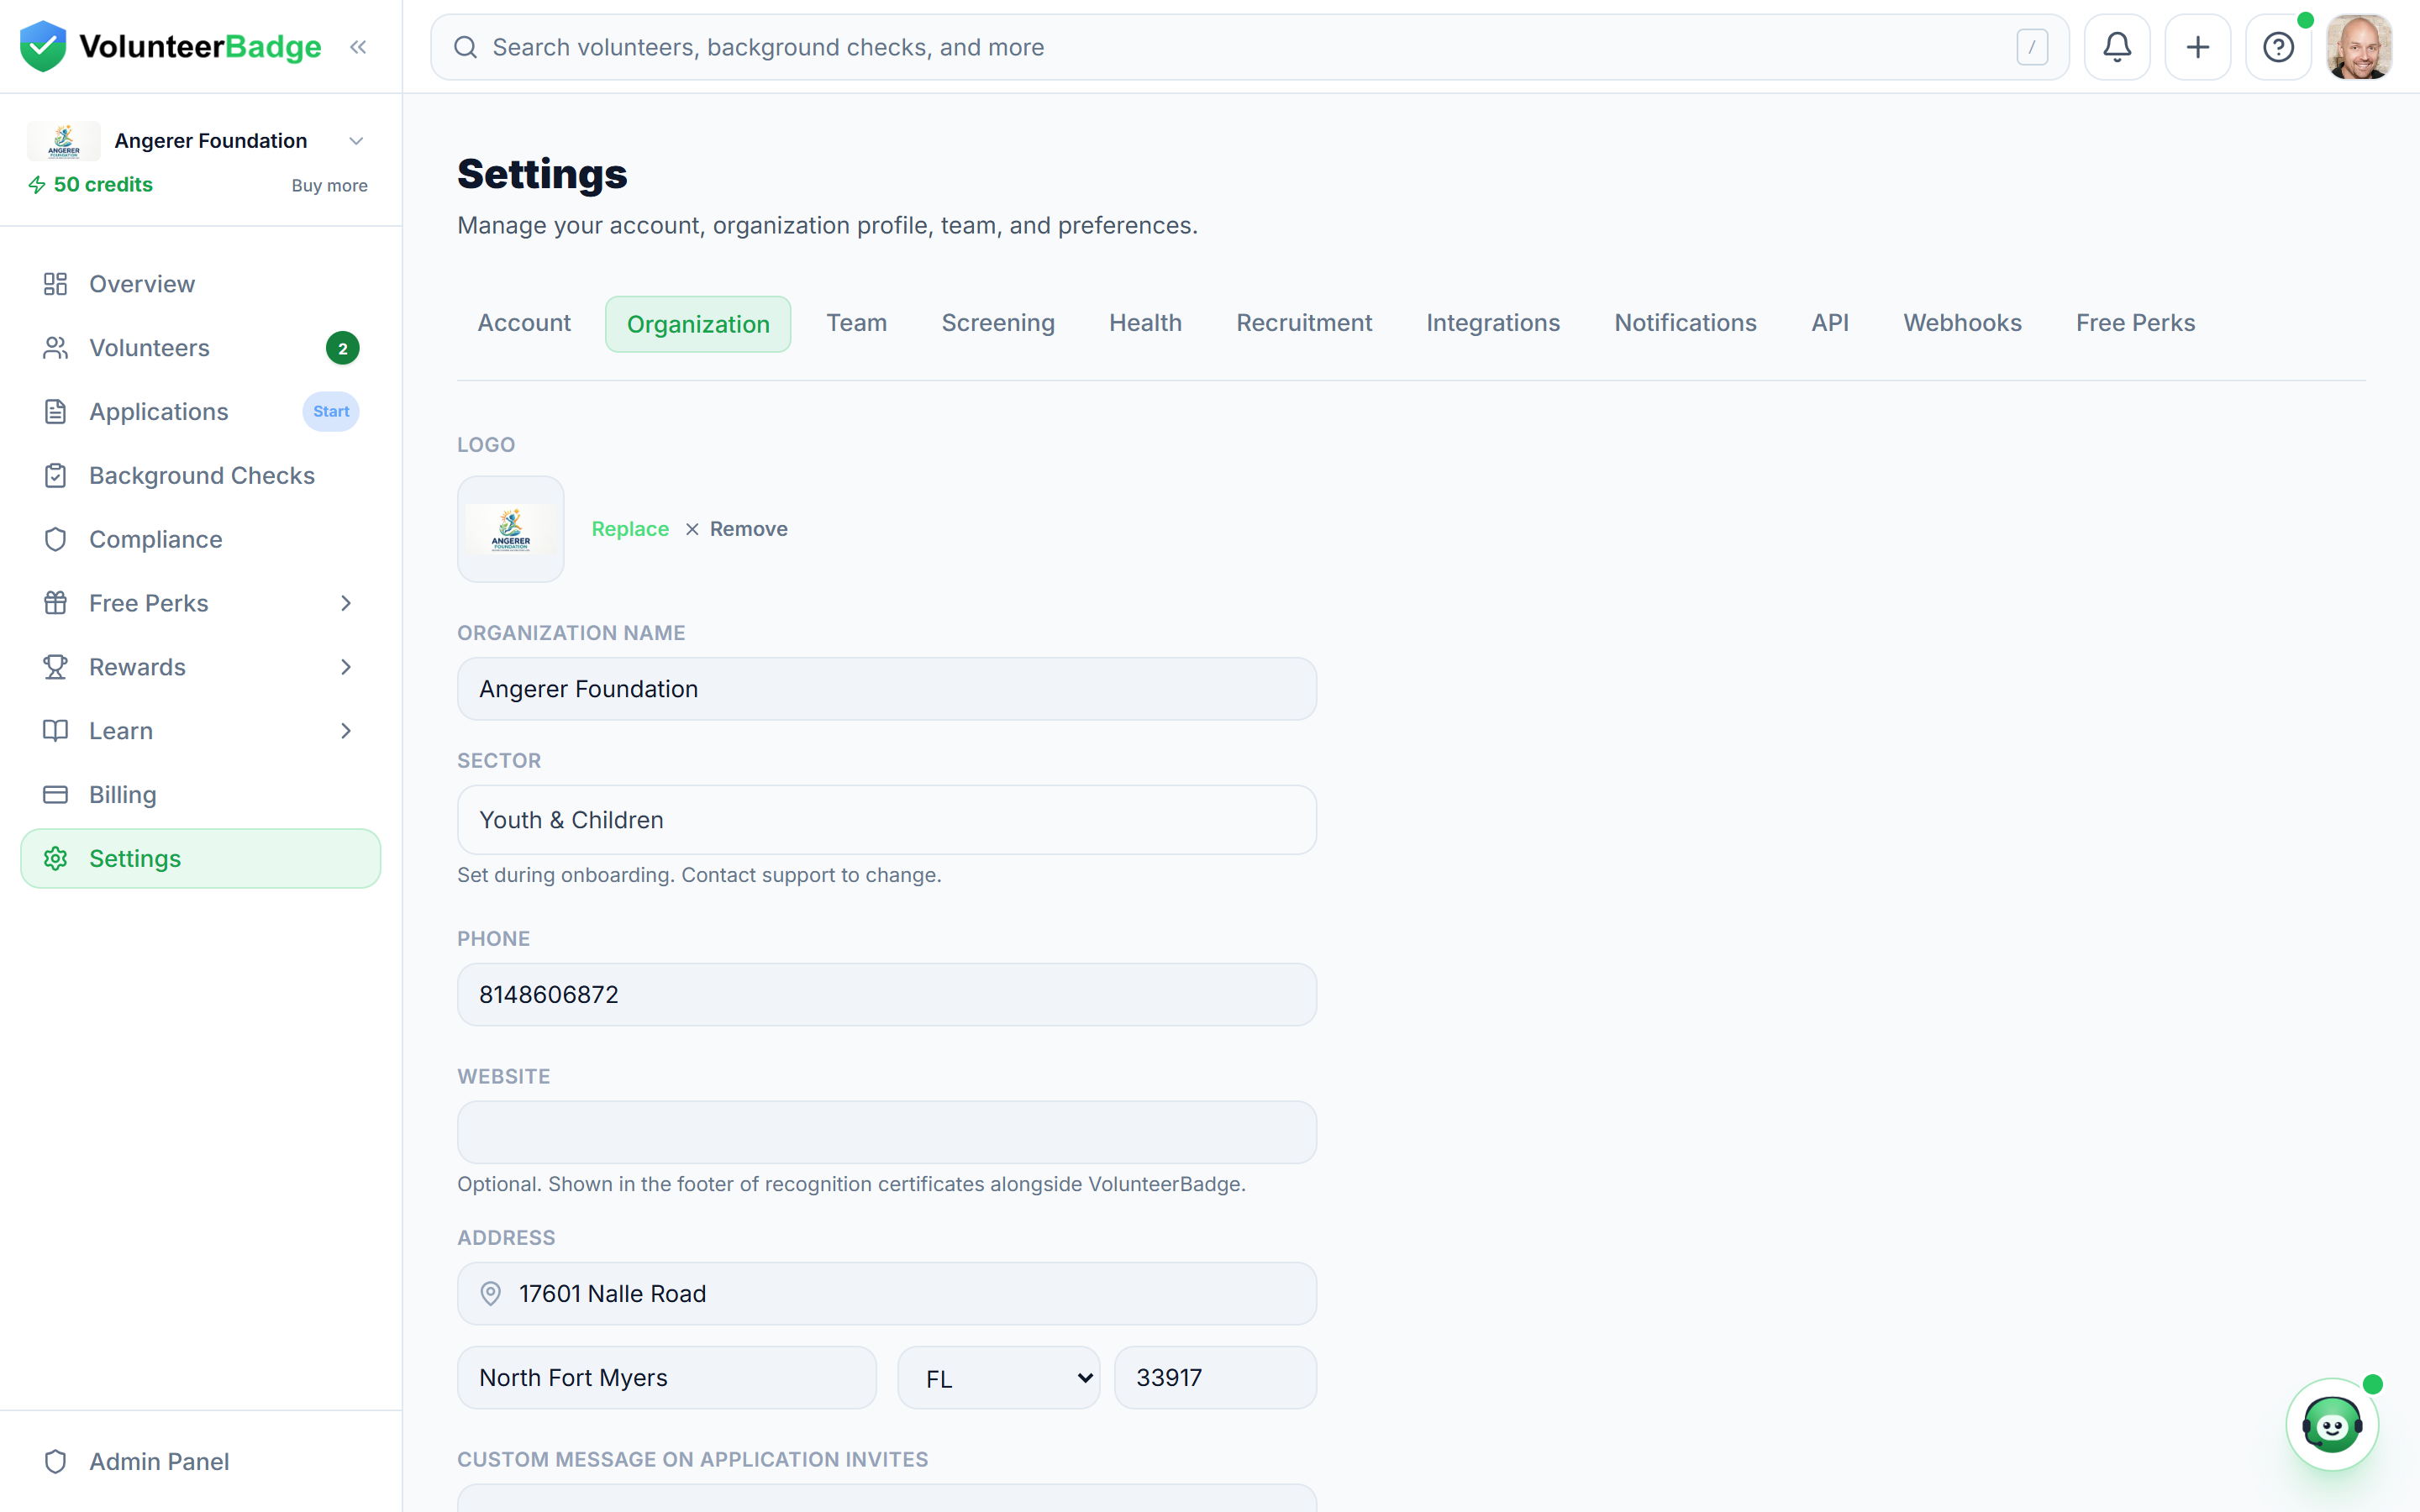The height and width of the screenshot is (1512, 2420).
Task: Open the Free Perks settings tab
Action: click(x=2135, y=323)
